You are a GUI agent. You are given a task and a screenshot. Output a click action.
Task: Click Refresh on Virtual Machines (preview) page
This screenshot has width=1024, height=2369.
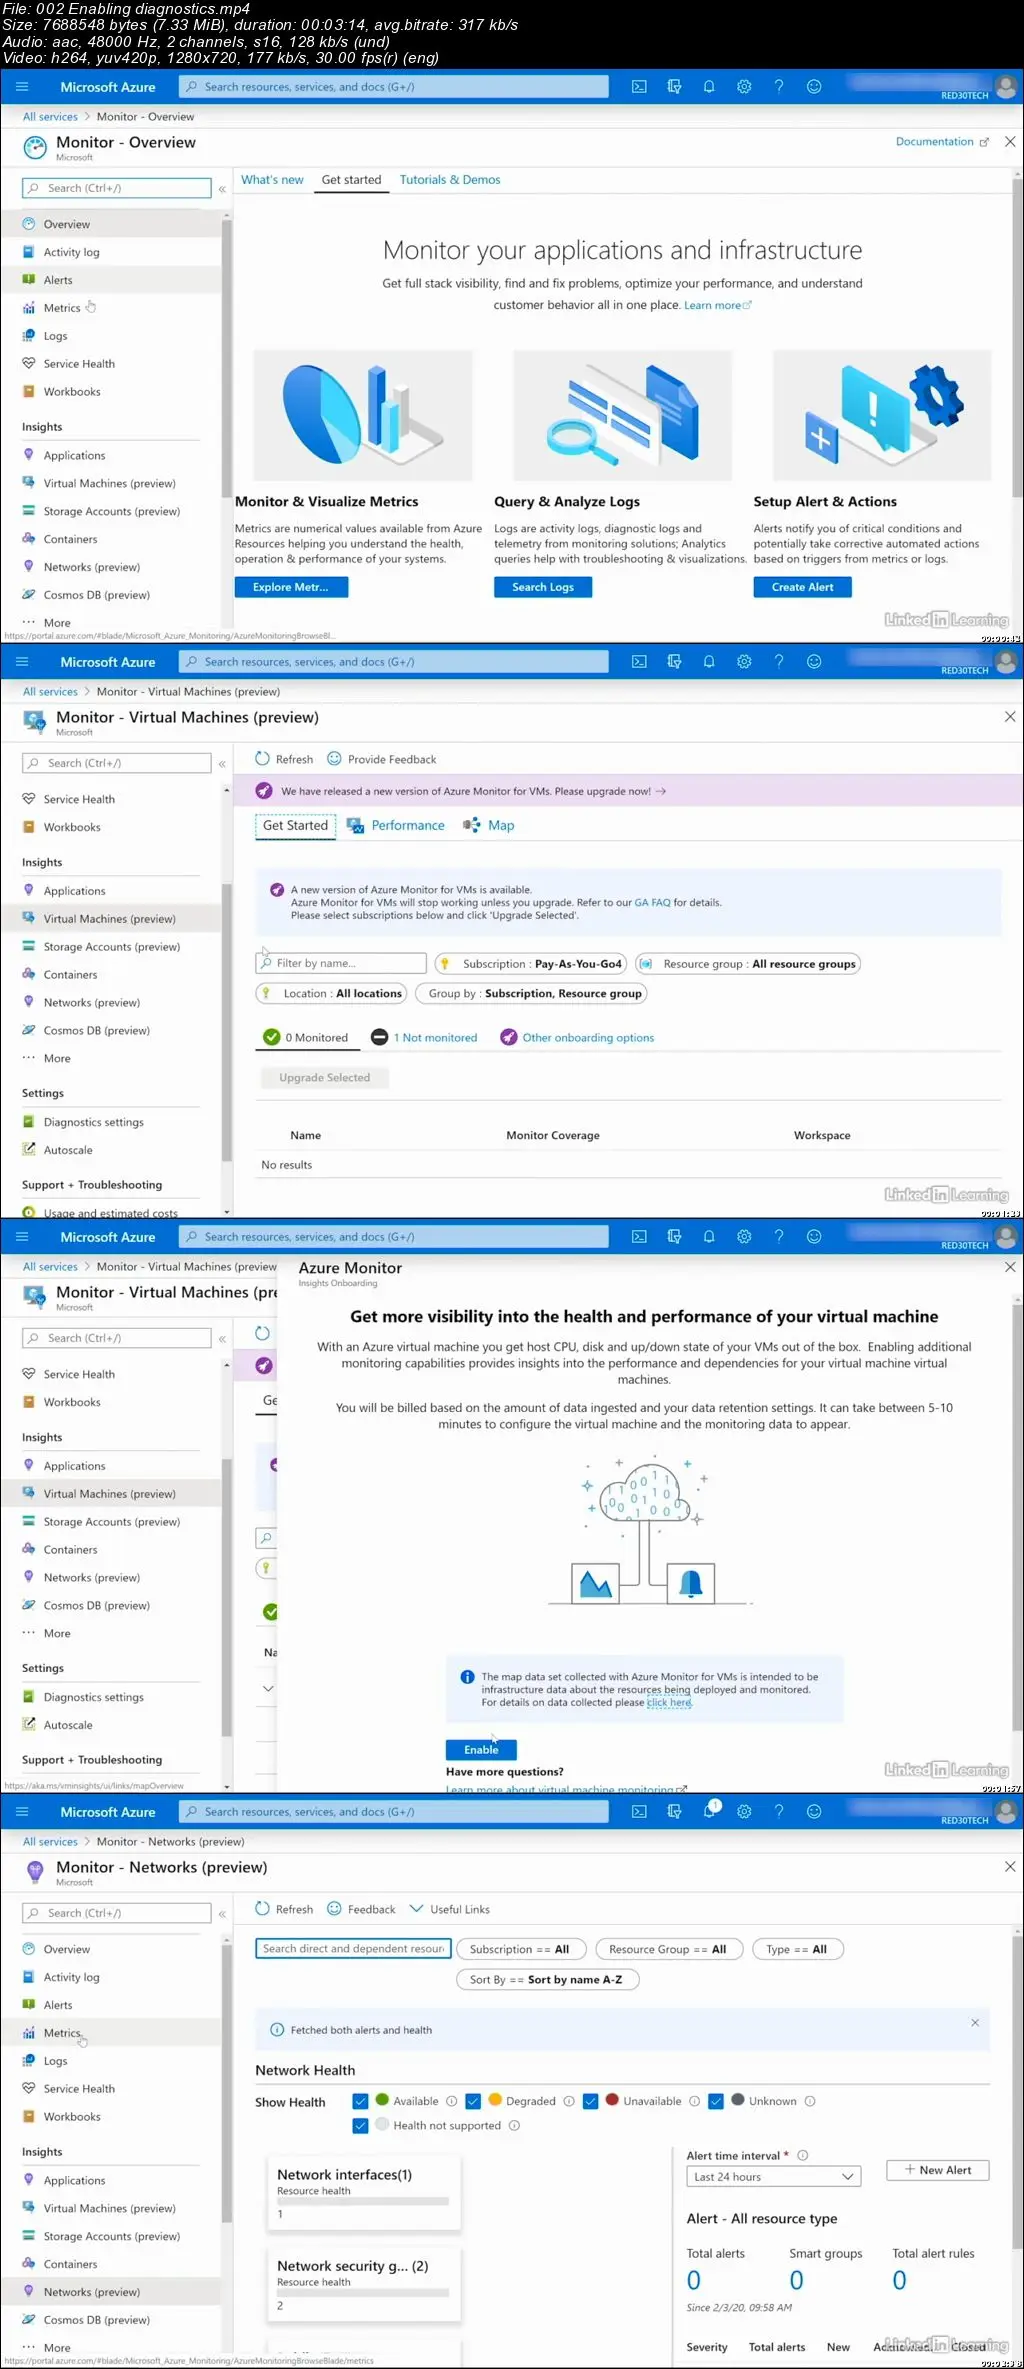click(284, 759)
